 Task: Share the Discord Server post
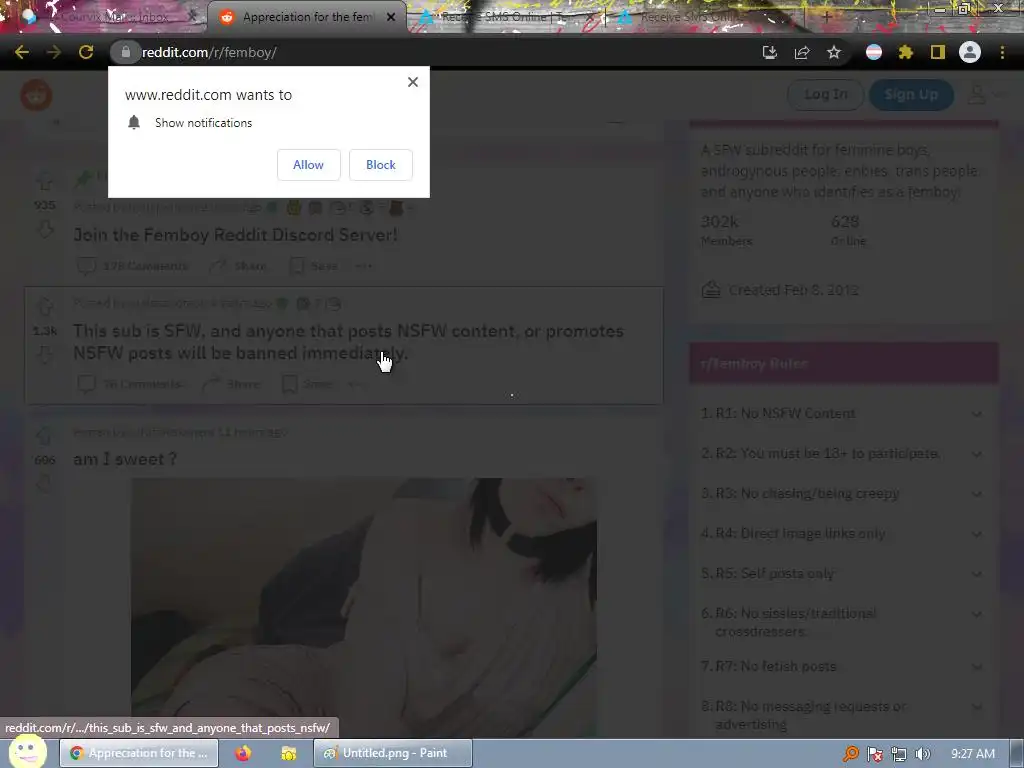pos(238,266)
